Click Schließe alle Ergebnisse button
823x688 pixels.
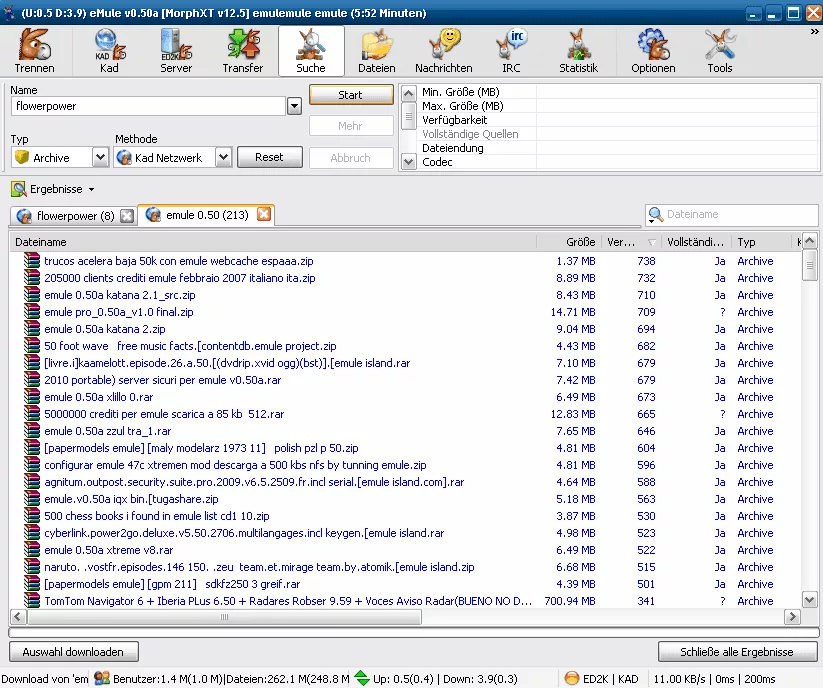coord(737,652)
